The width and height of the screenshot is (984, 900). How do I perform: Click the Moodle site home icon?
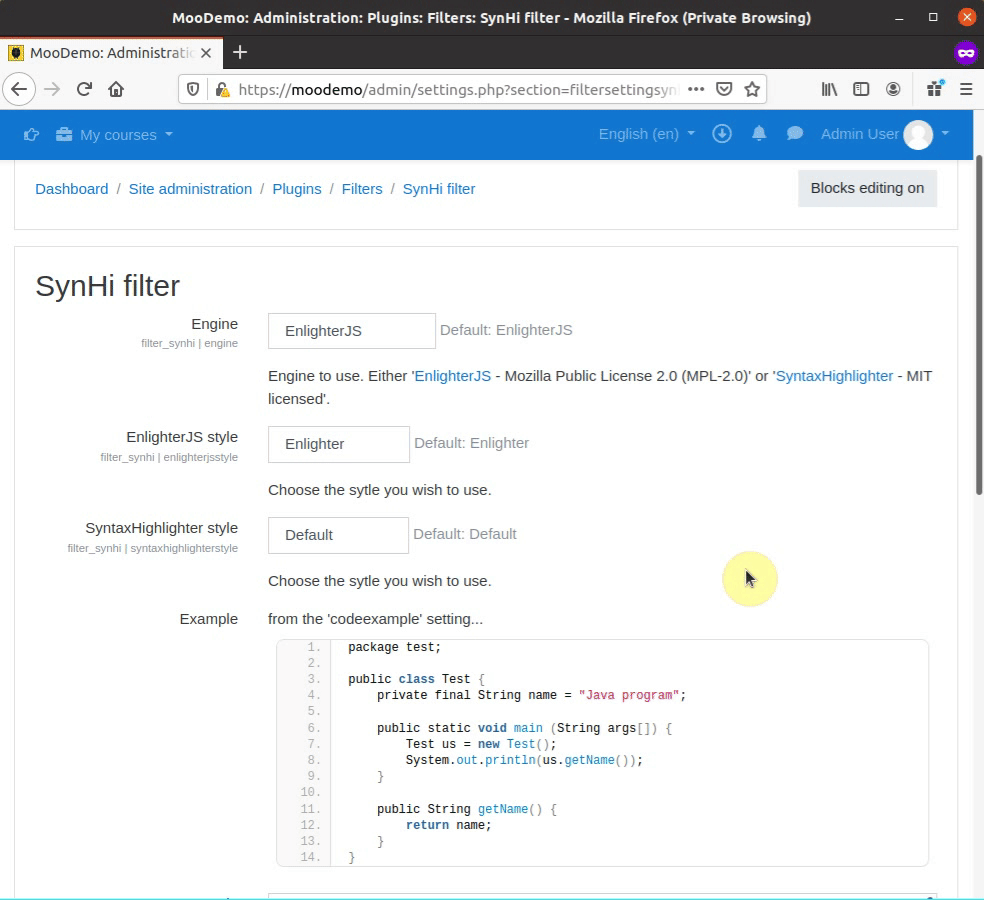tap(31, 134)
